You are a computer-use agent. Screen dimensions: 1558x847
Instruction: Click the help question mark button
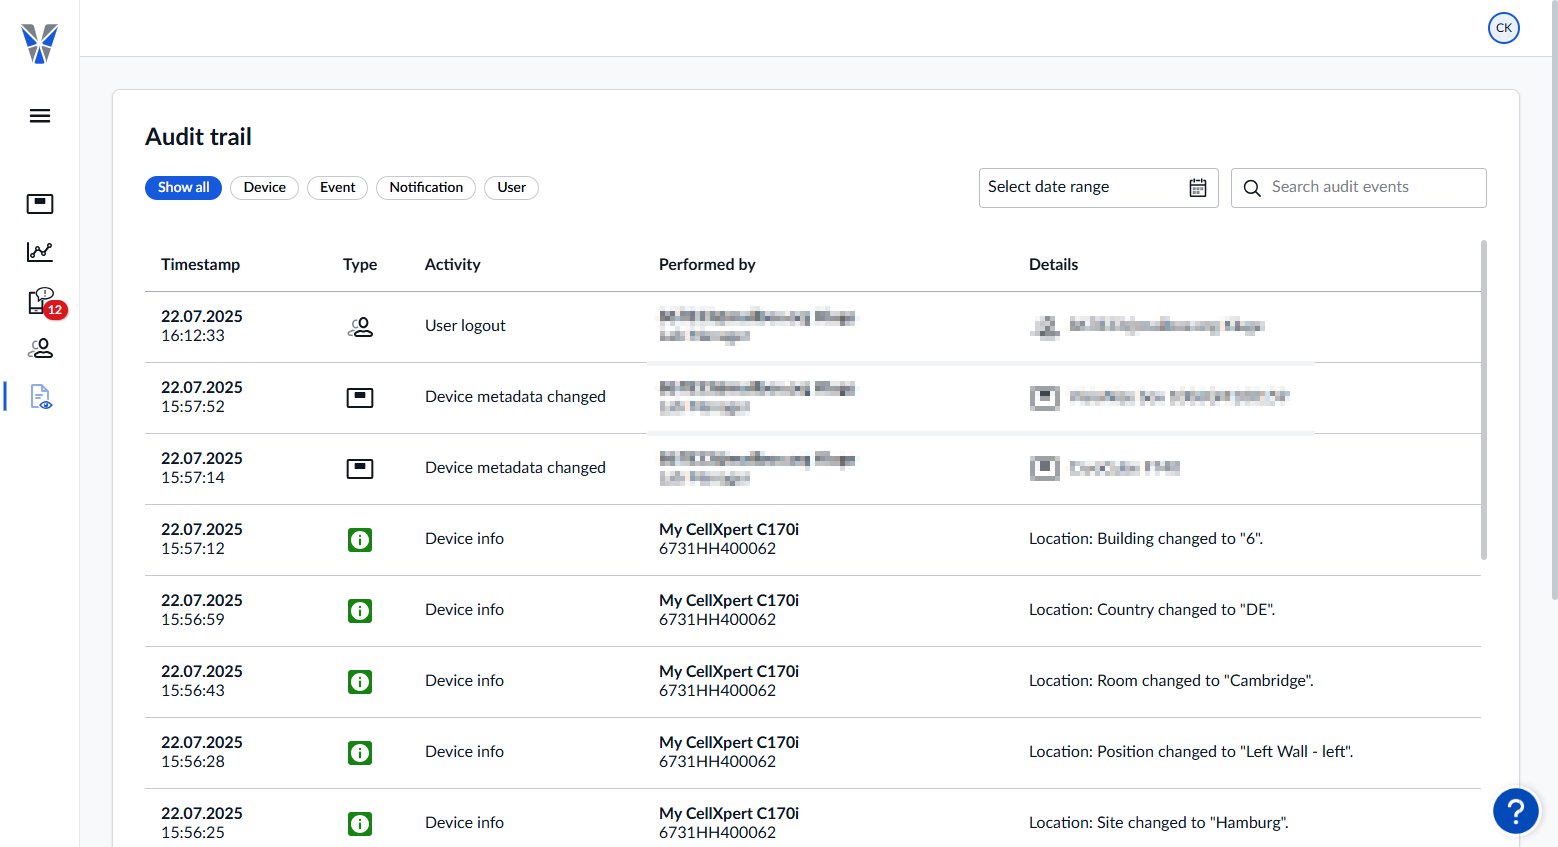pos(1516,811)
